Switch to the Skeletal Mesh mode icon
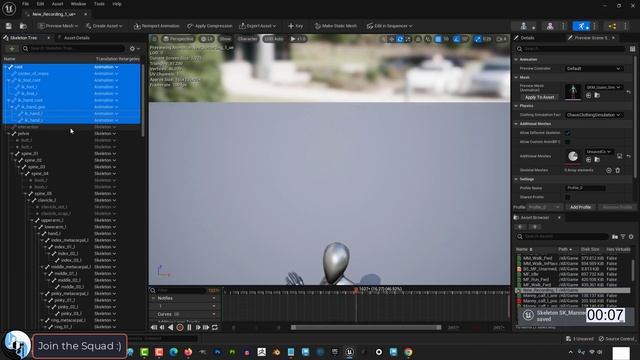This screenshot has height=360, width=640. pos(550,26)
